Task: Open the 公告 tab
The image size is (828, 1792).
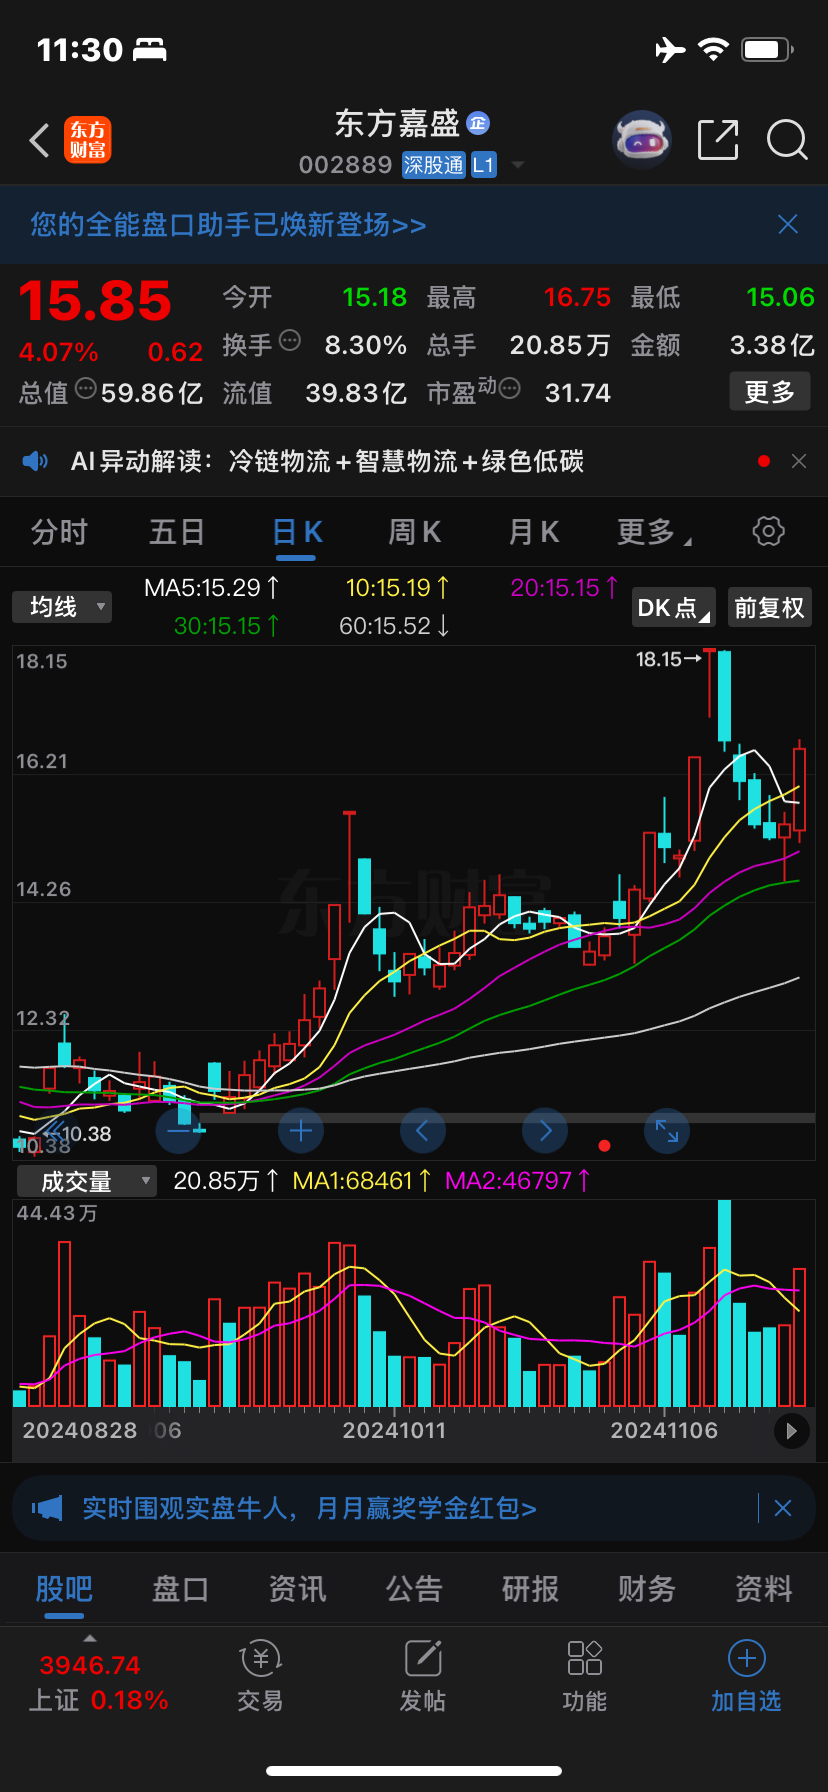Action: point(414,1589)
